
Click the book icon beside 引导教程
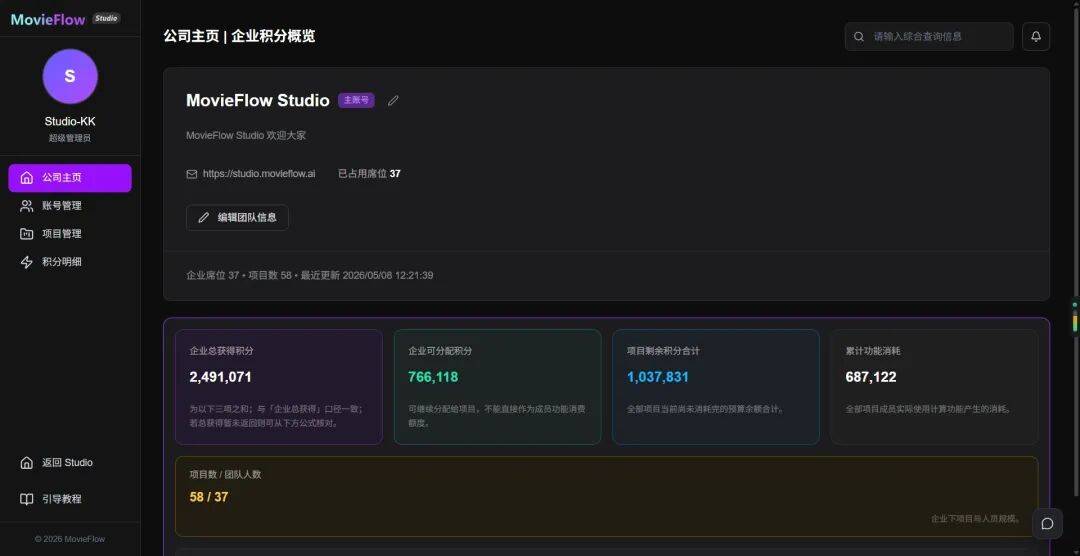pyautogui.click(x=27, y=499)
